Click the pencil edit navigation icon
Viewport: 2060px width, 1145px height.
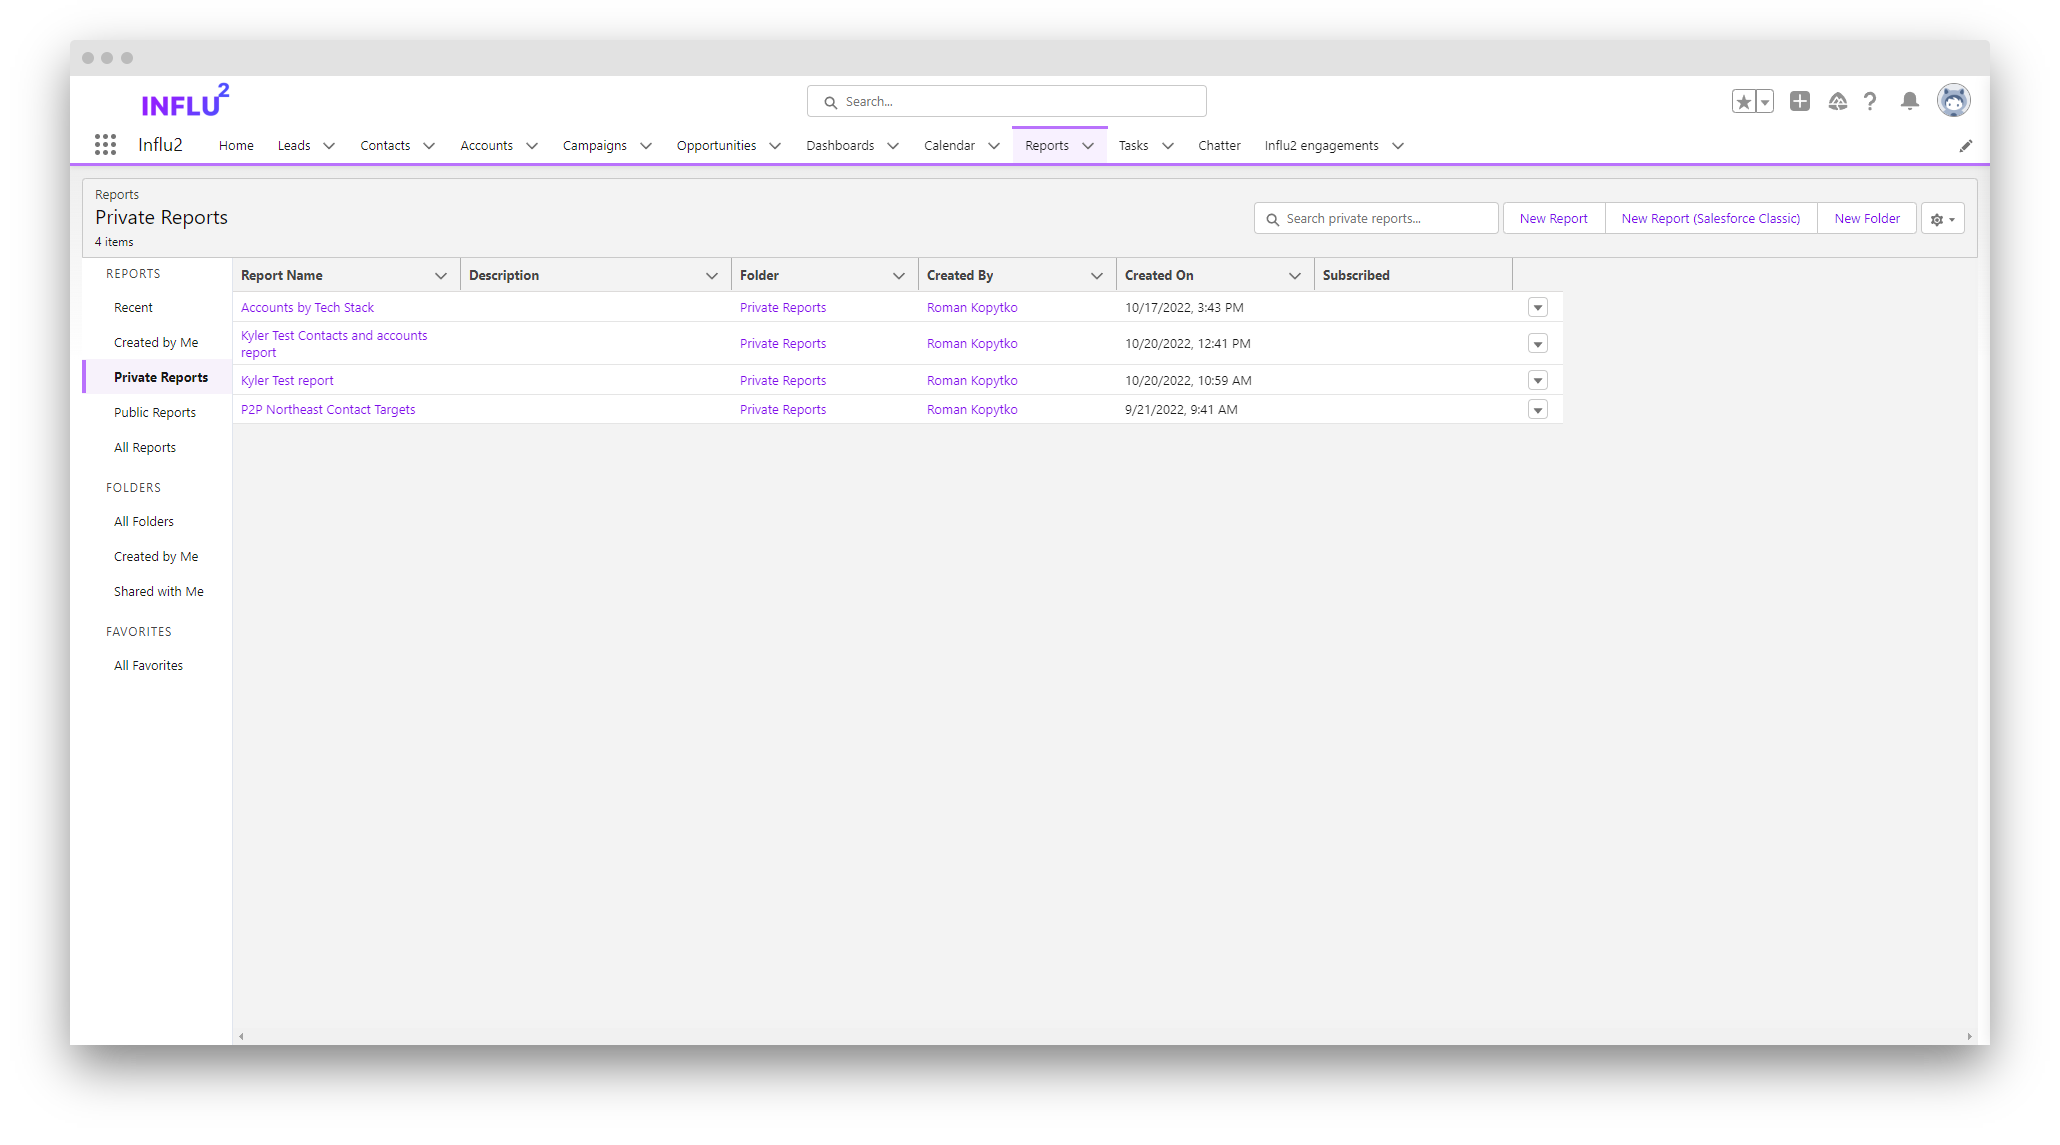pos(1966,146)
